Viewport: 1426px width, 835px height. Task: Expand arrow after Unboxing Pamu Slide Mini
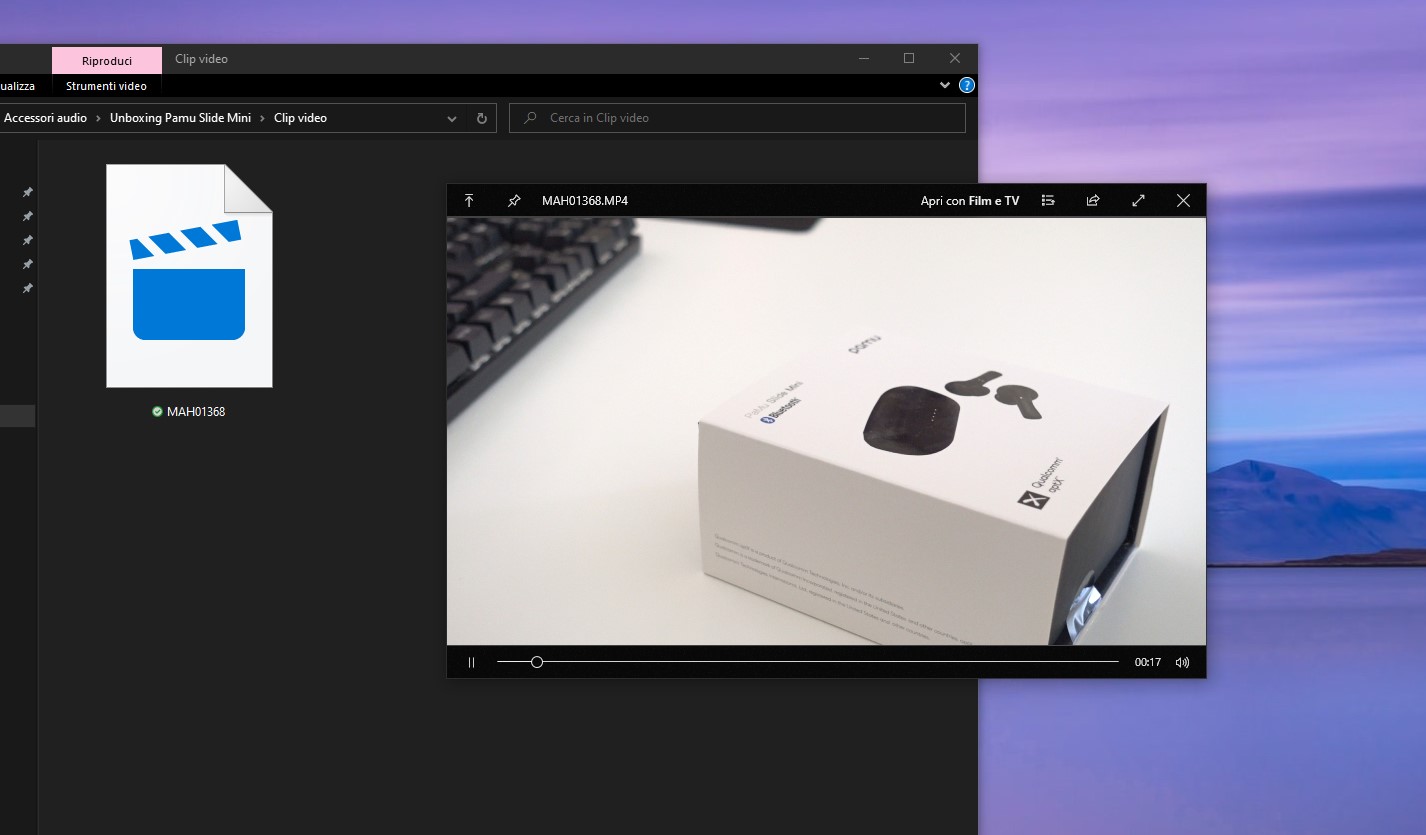262,118
